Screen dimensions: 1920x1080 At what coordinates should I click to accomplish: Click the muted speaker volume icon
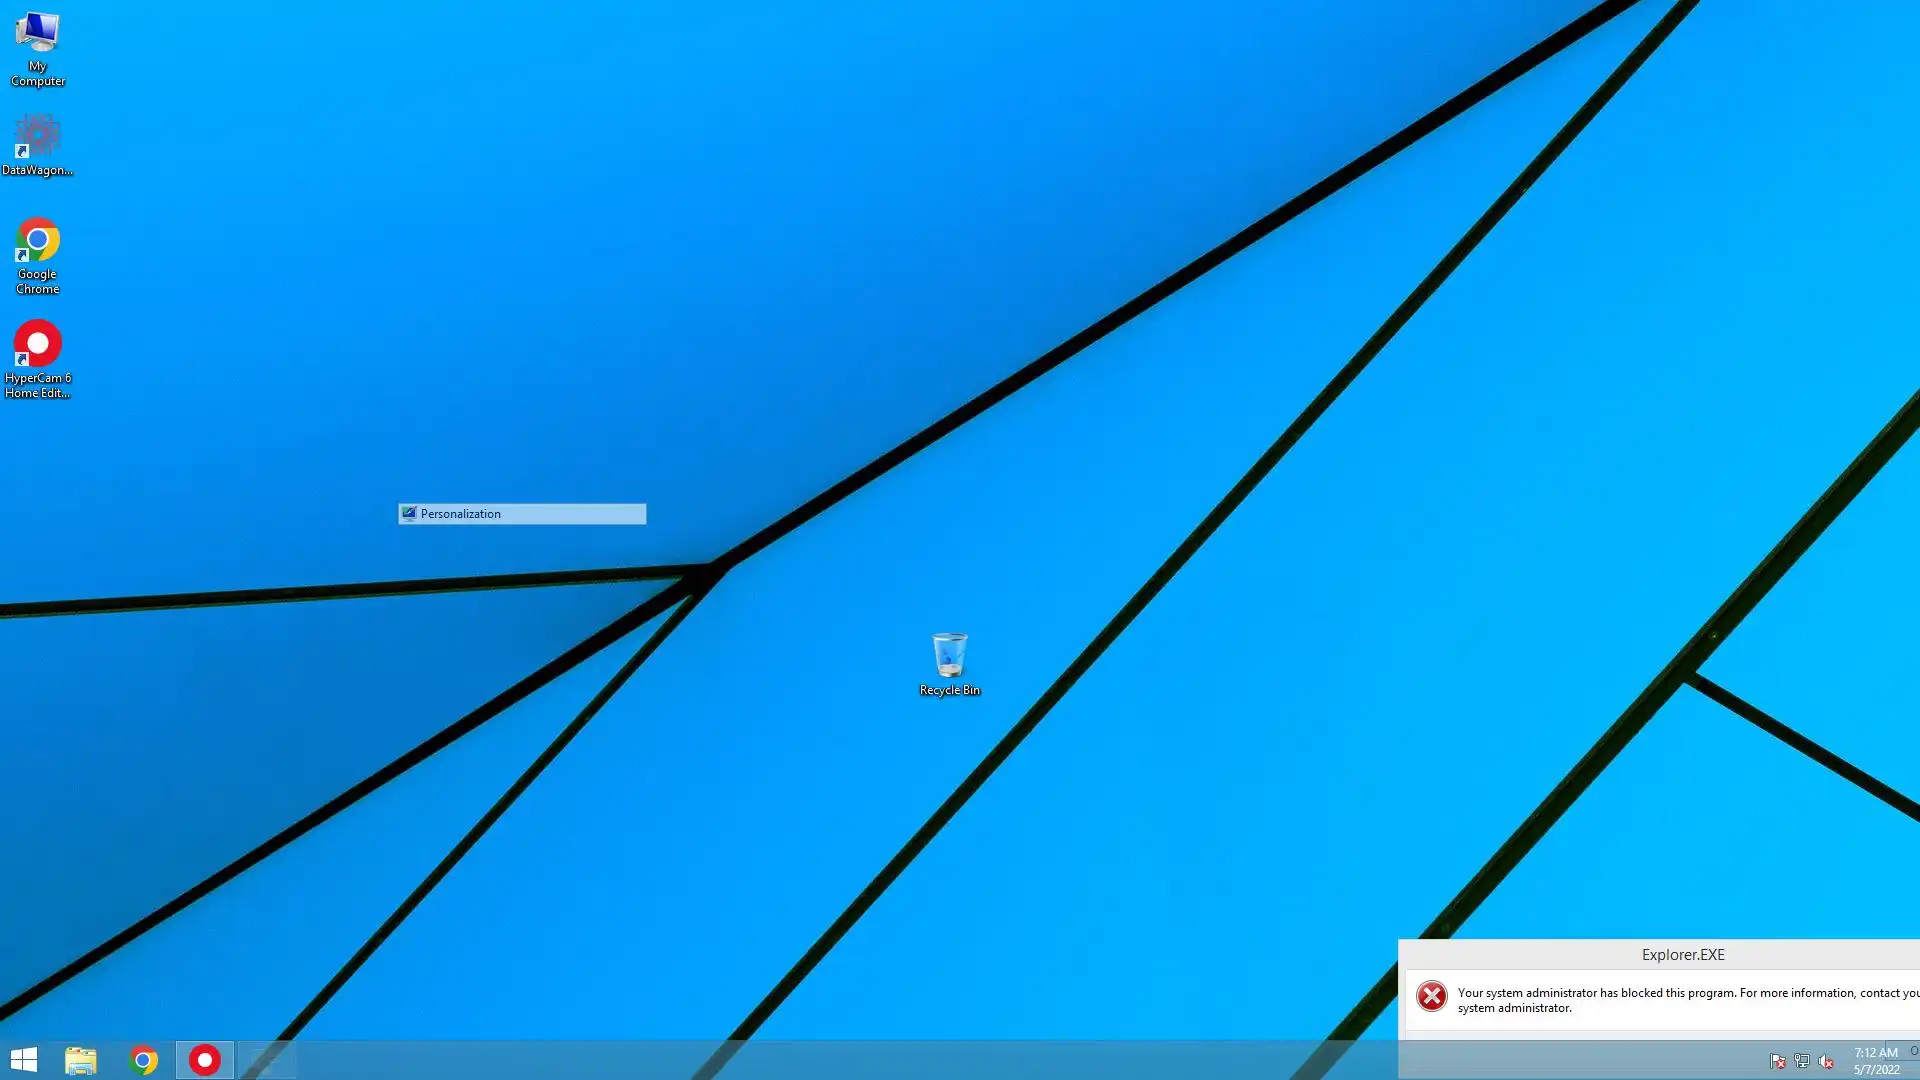(1826, 1061)
